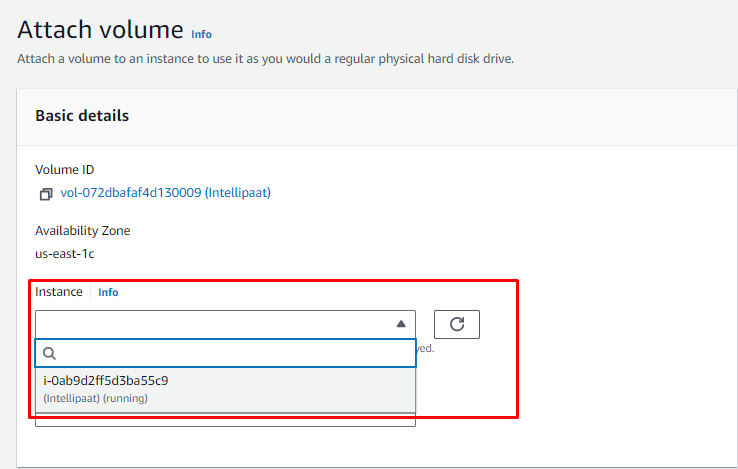The image size is (738, 469).
Task: Click the attach volume description text
Action: 265,59
